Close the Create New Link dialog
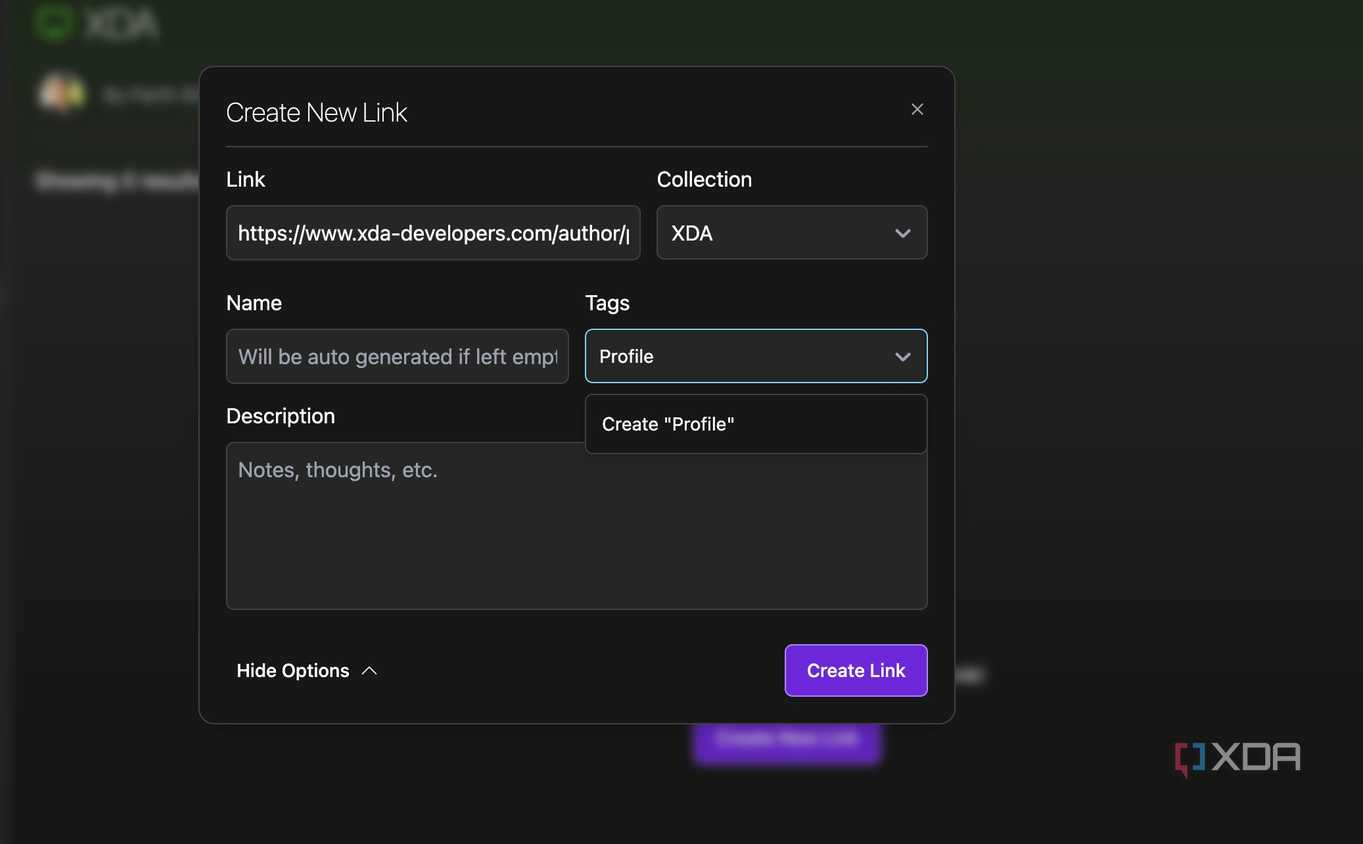This screenshot has height=844, width=1363. tap(917, 110)
